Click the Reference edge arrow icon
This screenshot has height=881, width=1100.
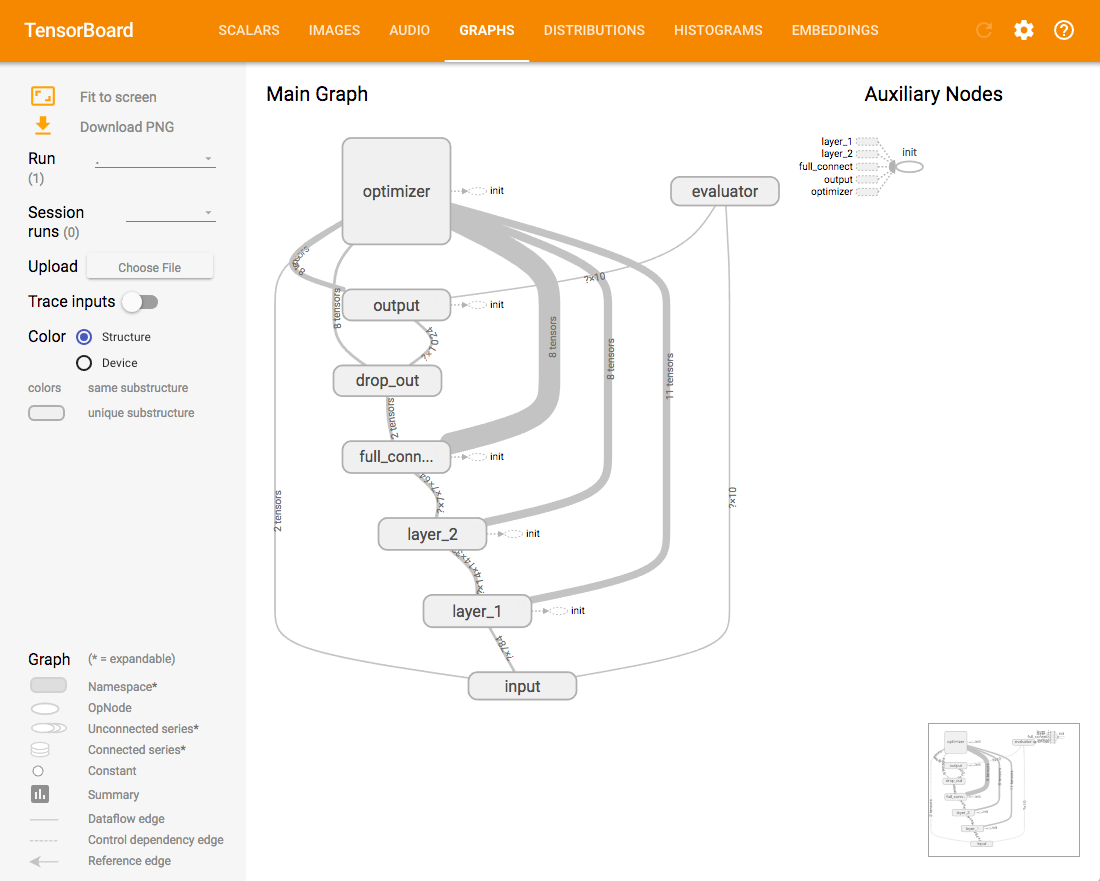point(44,861)
